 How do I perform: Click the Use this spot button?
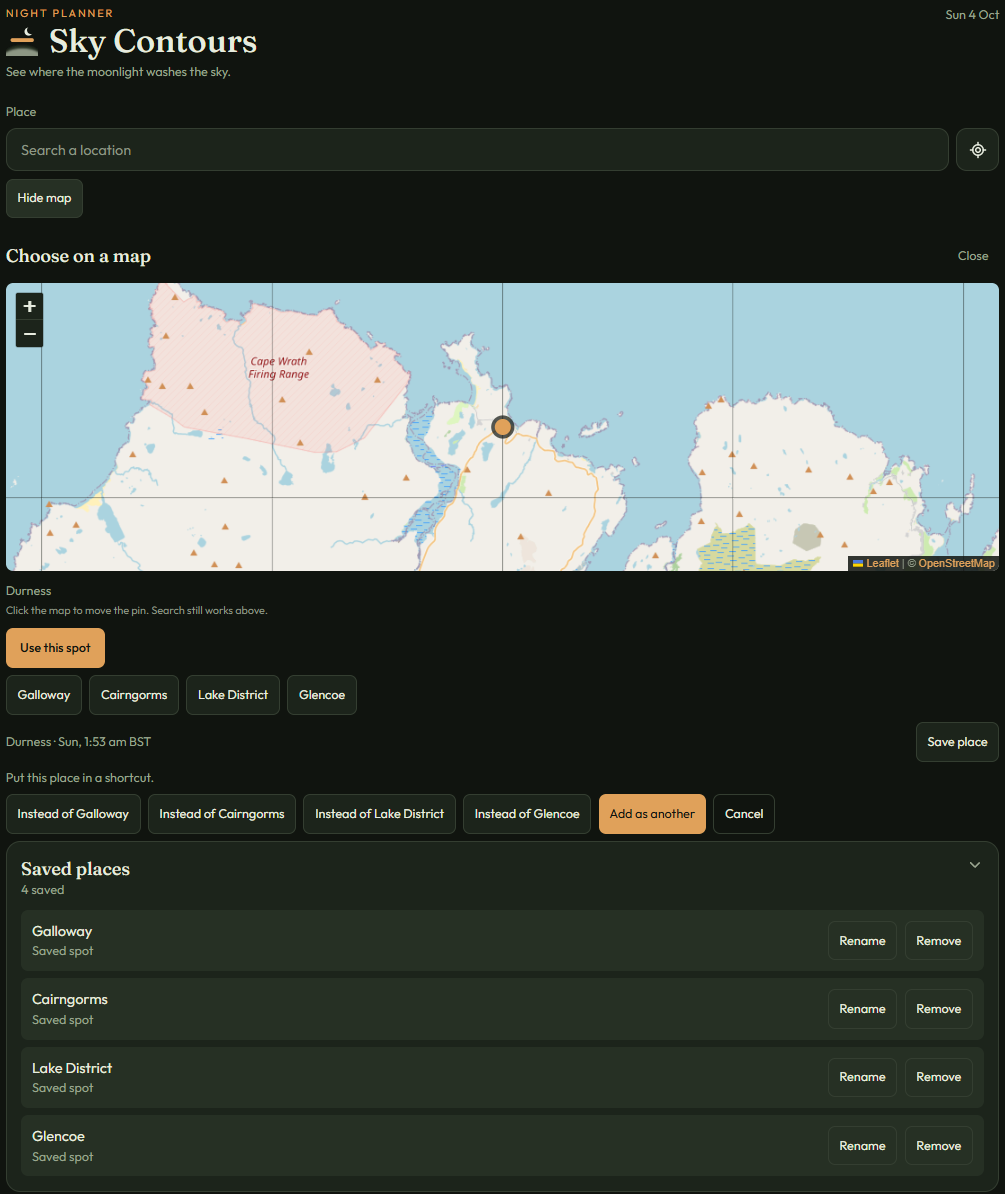56,648
